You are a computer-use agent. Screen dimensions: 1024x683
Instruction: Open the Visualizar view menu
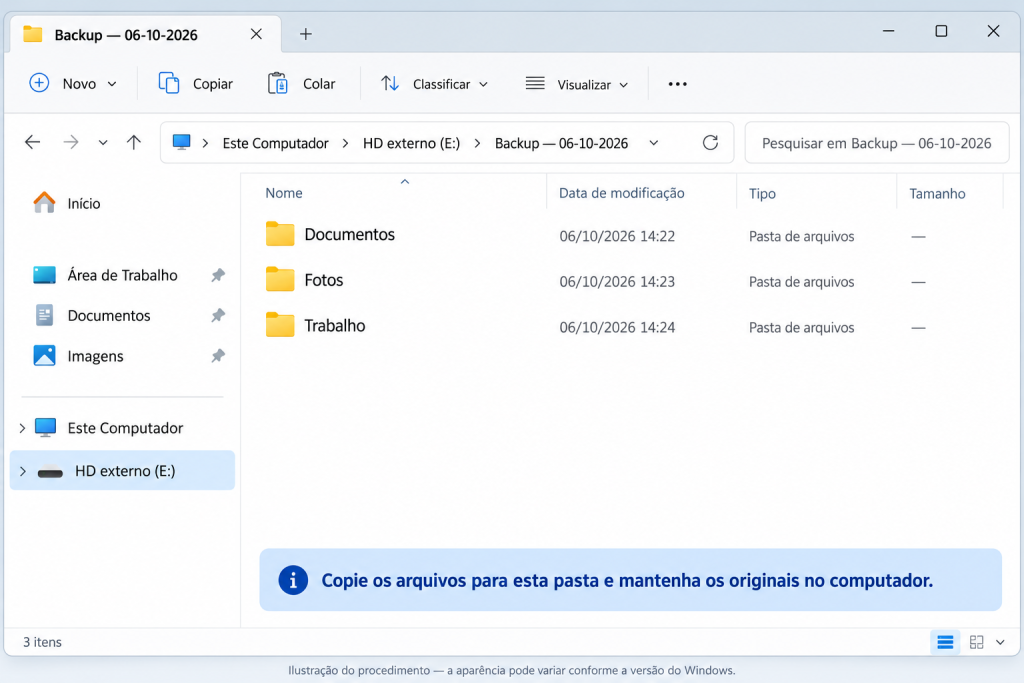[x=577, y=84]
